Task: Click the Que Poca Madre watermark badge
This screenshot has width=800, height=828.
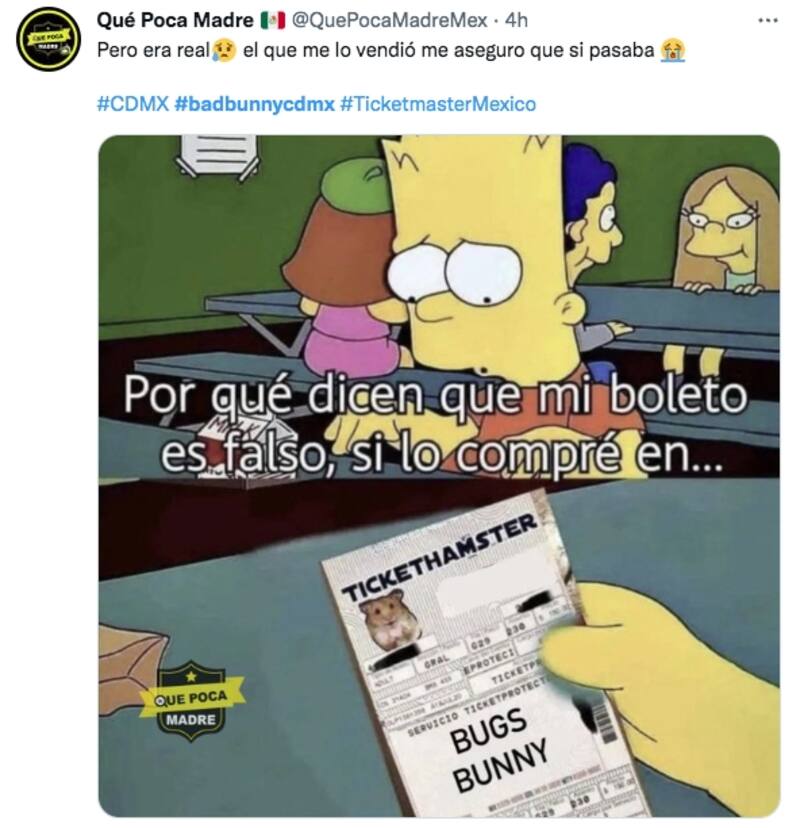Action: (191, 701)
